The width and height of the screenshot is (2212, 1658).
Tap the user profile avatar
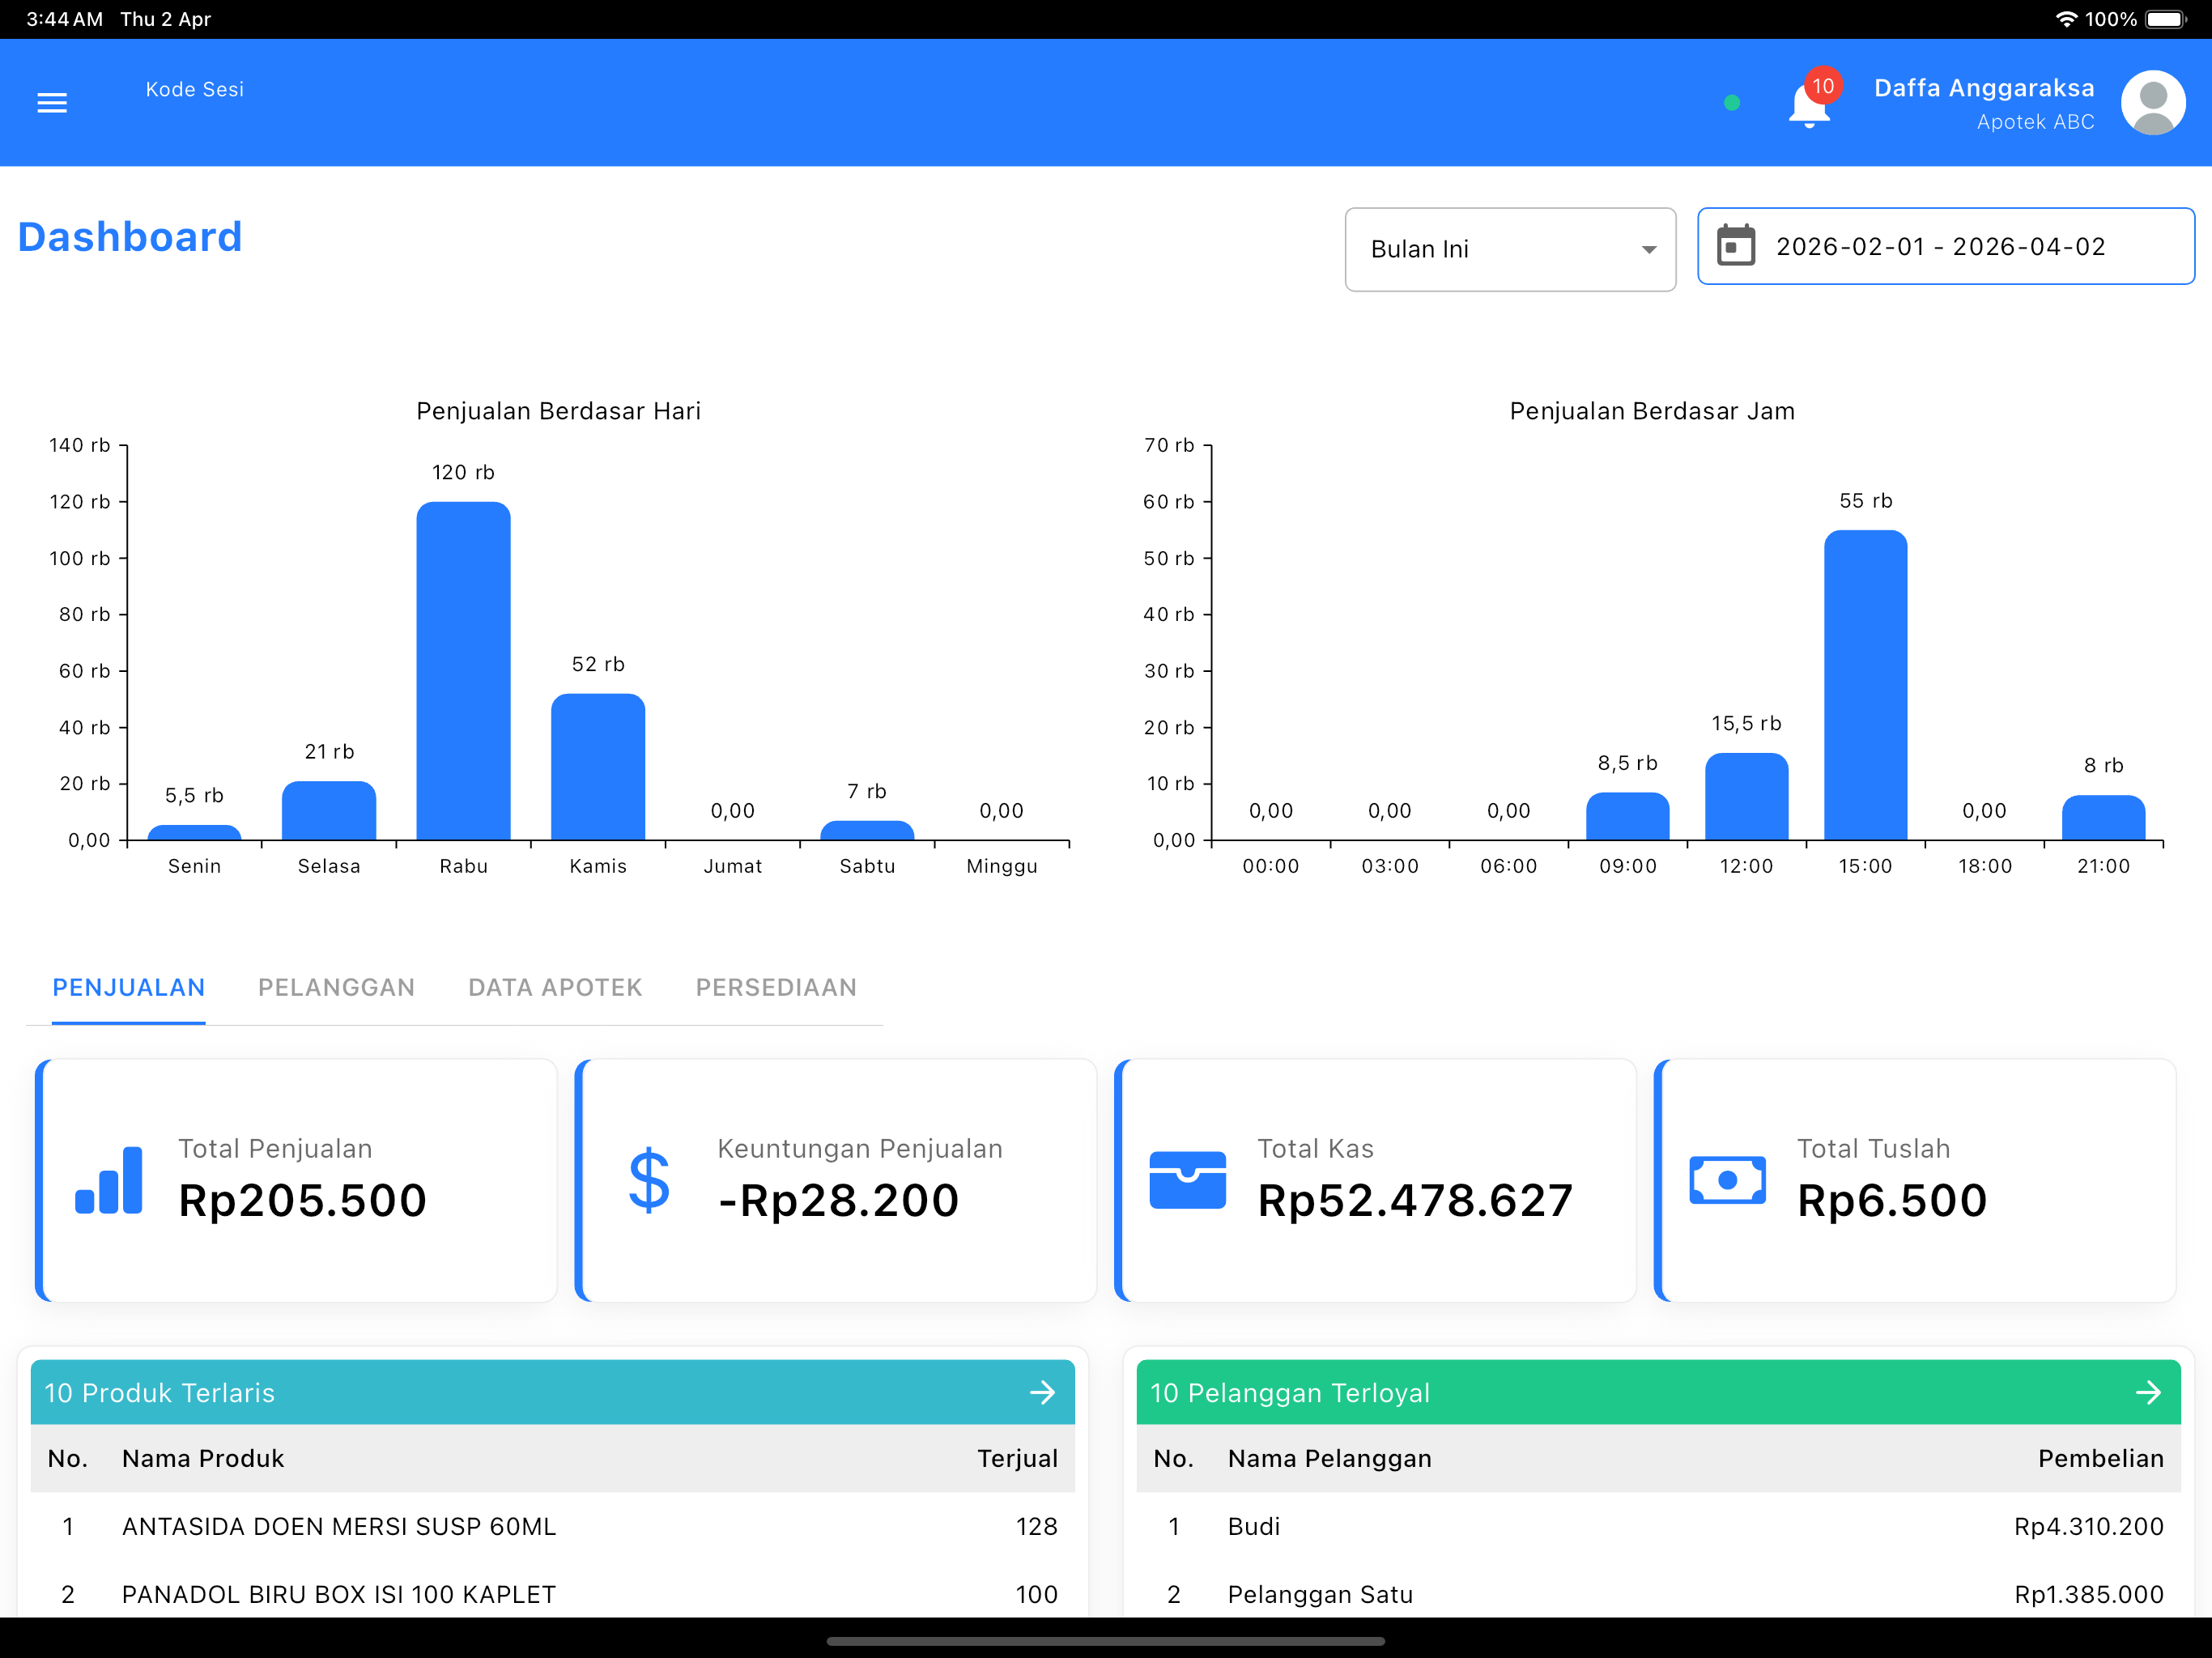pos(2152,102)
